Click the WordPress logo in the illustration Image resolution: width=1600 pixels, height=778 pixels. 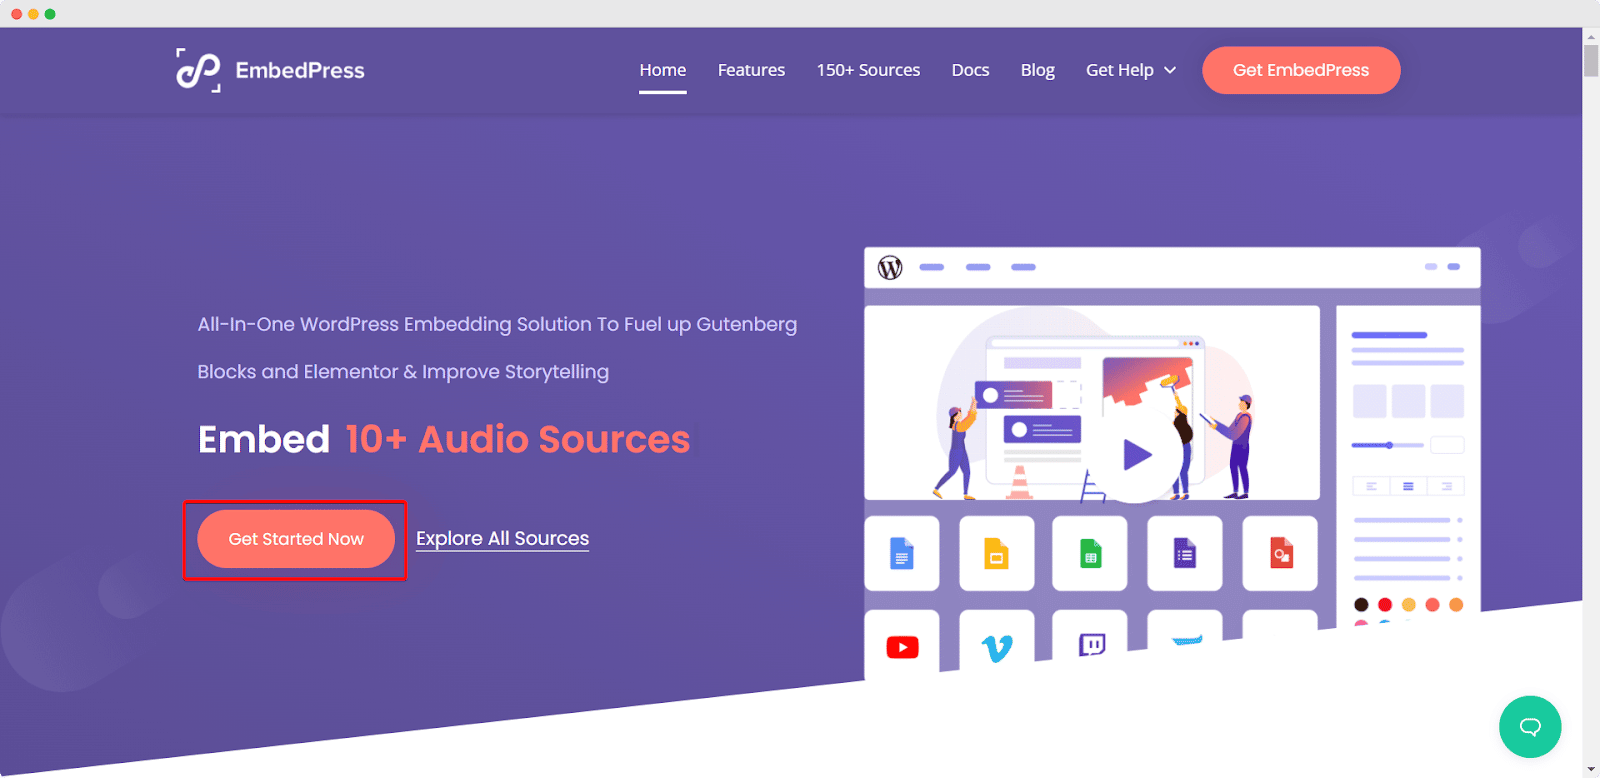click(890, 267)
